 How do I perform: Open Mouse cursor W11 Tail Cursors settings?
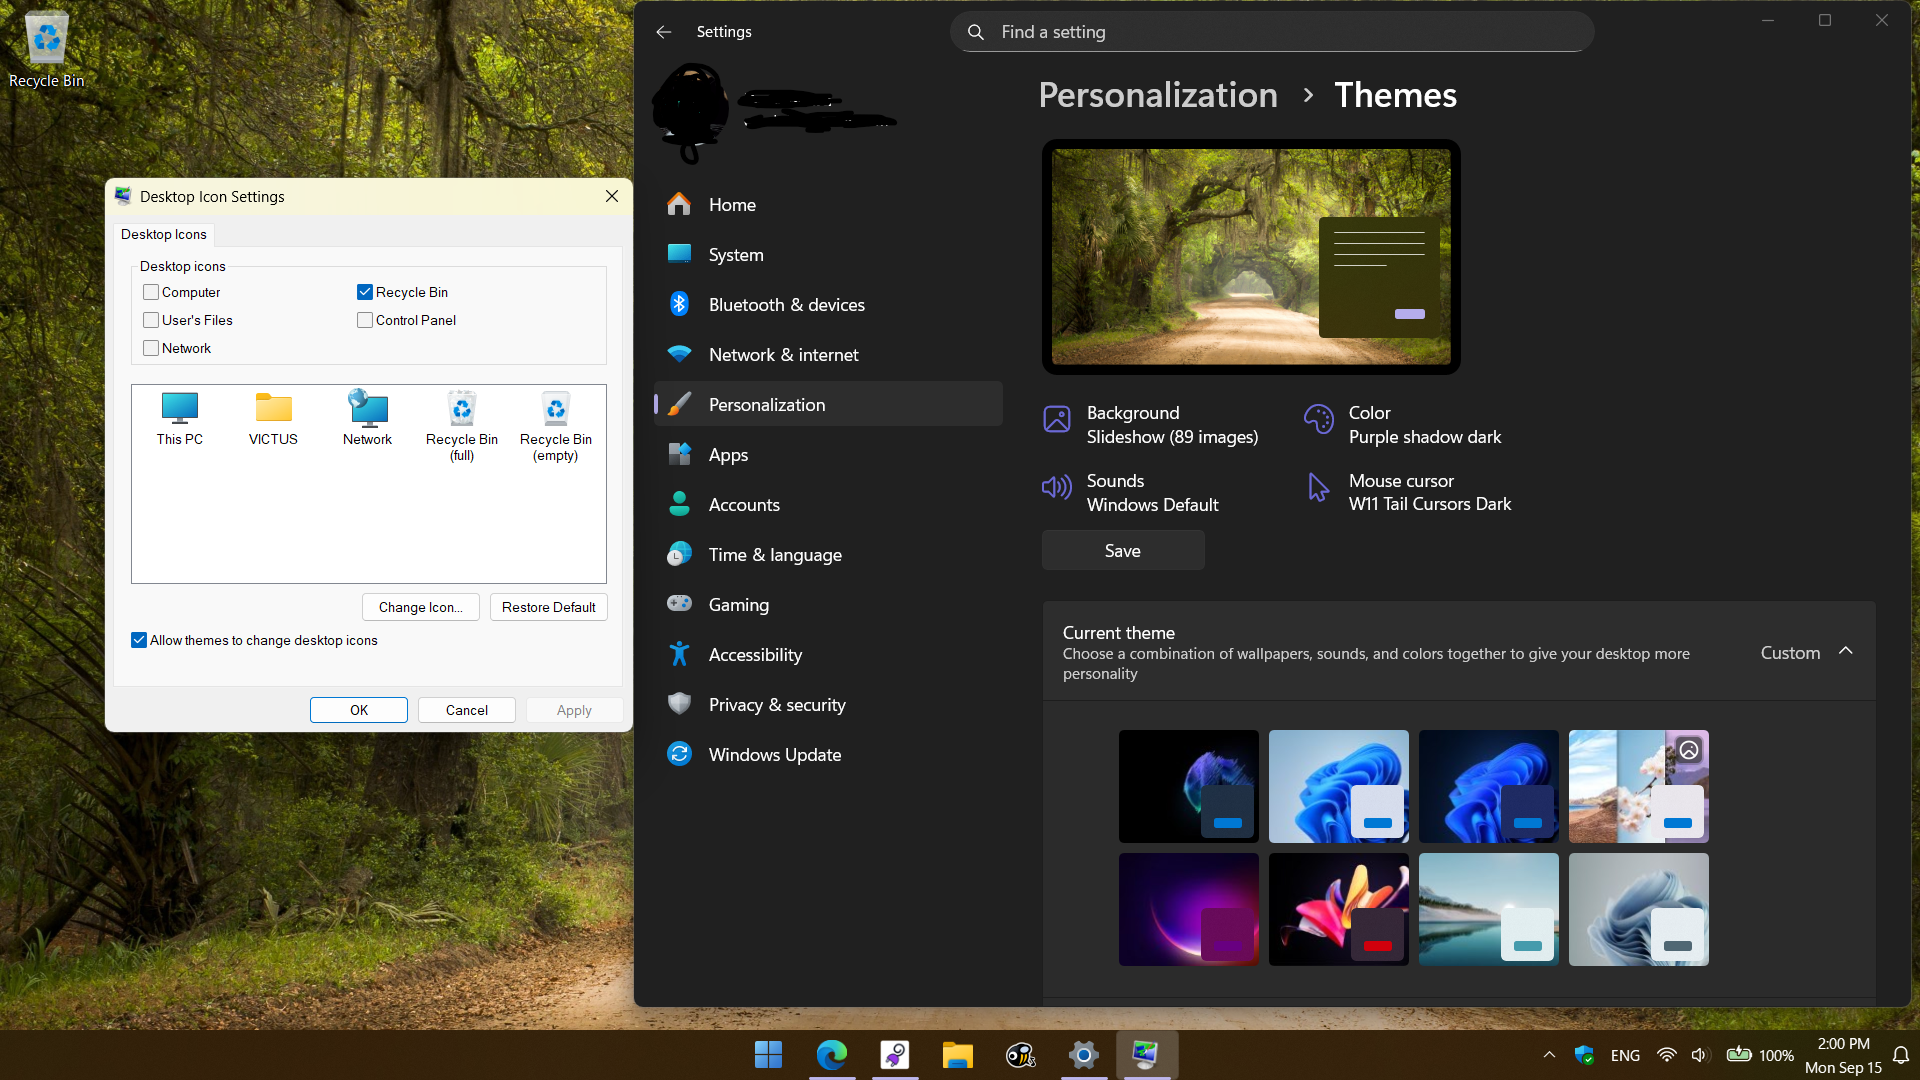1409,493
